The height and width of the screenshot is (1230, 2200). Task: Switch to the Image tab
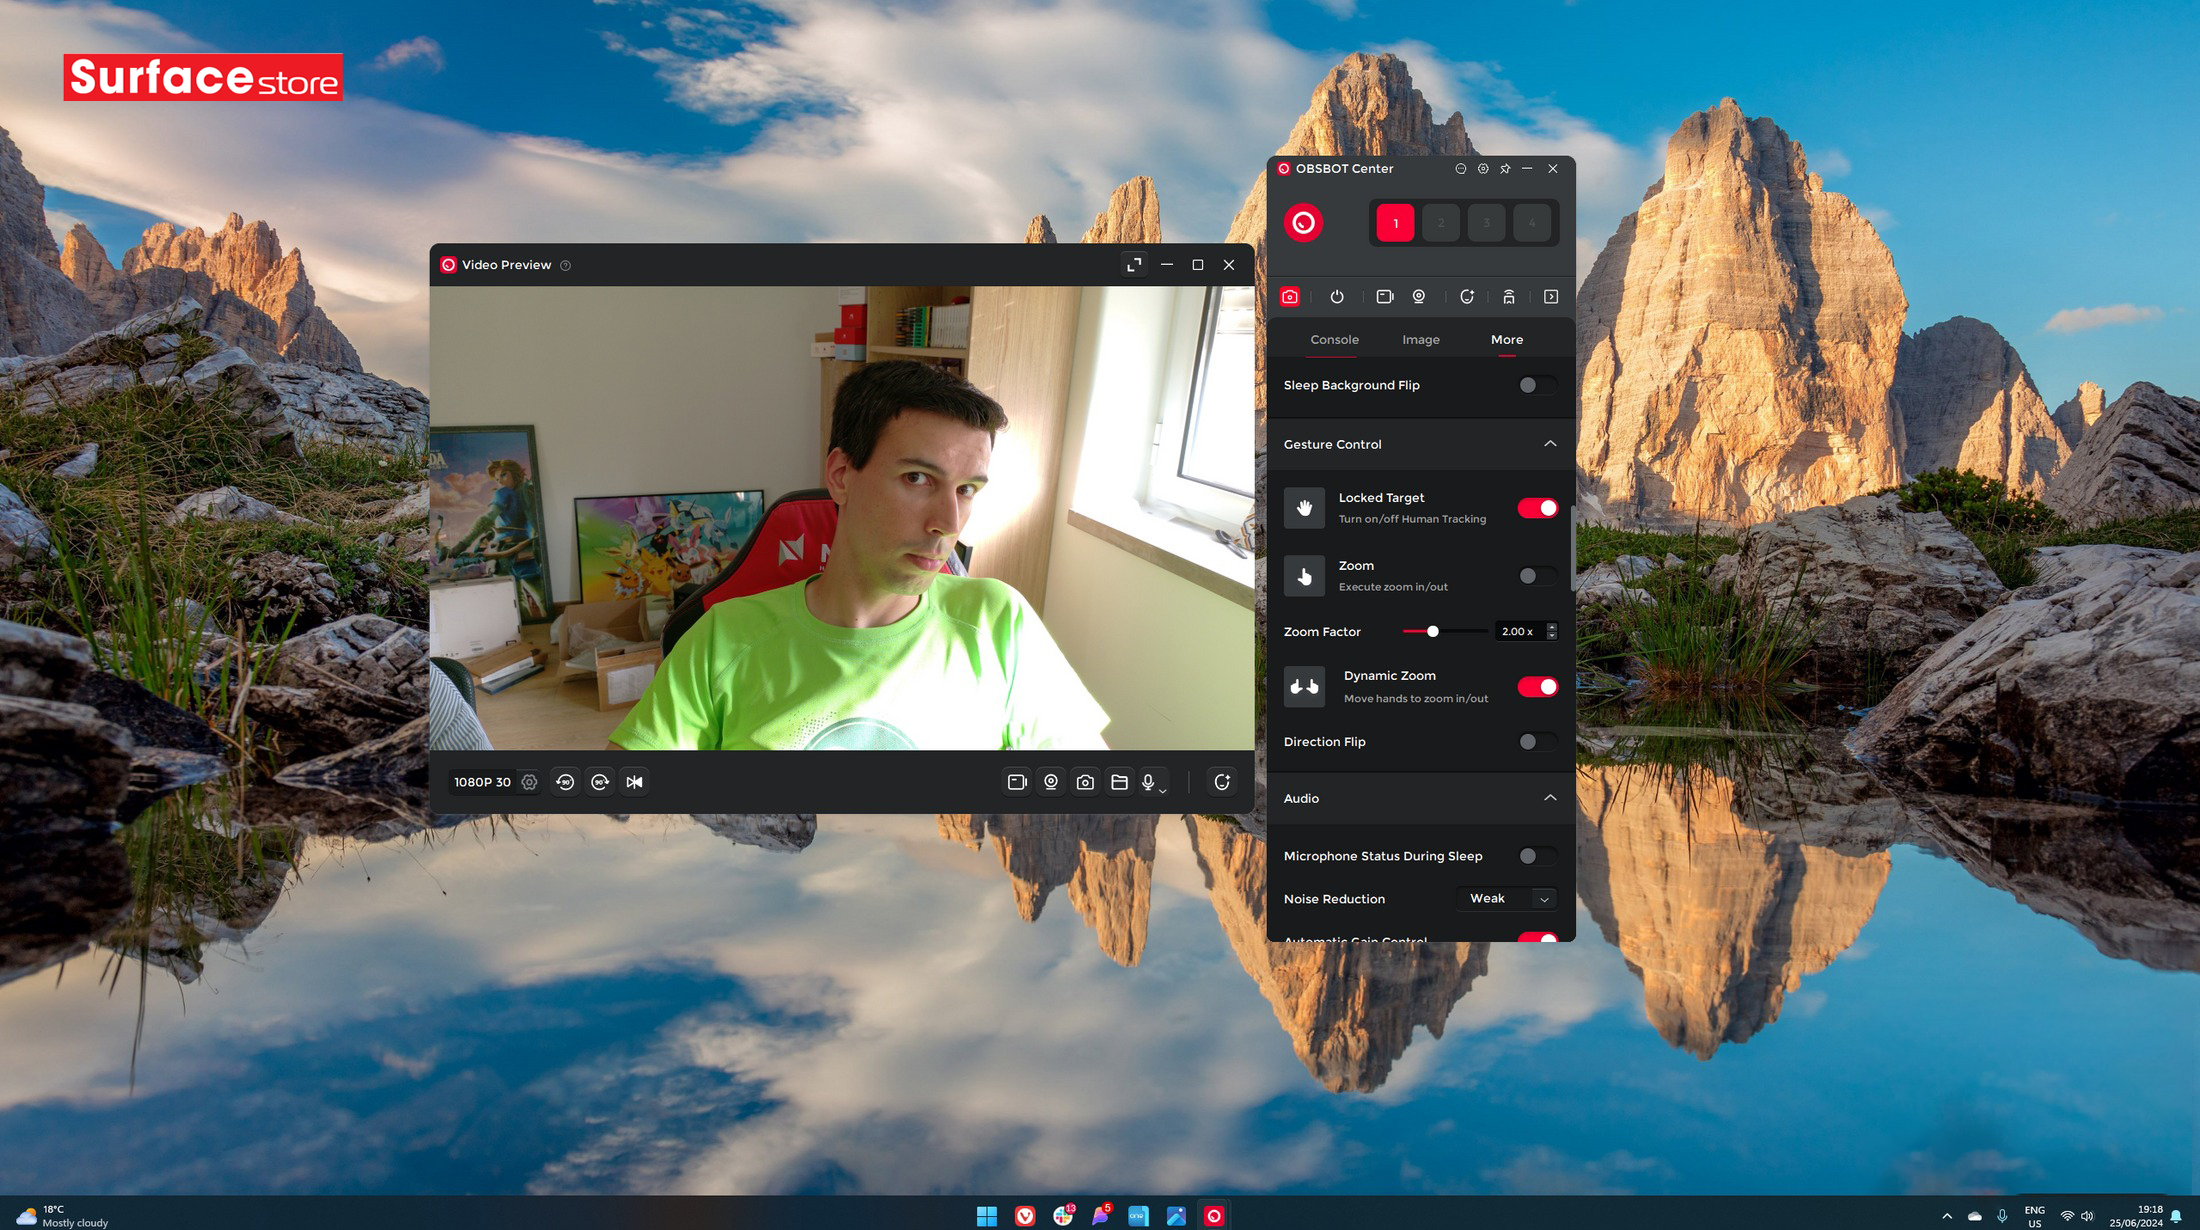tap(1419, 339)
